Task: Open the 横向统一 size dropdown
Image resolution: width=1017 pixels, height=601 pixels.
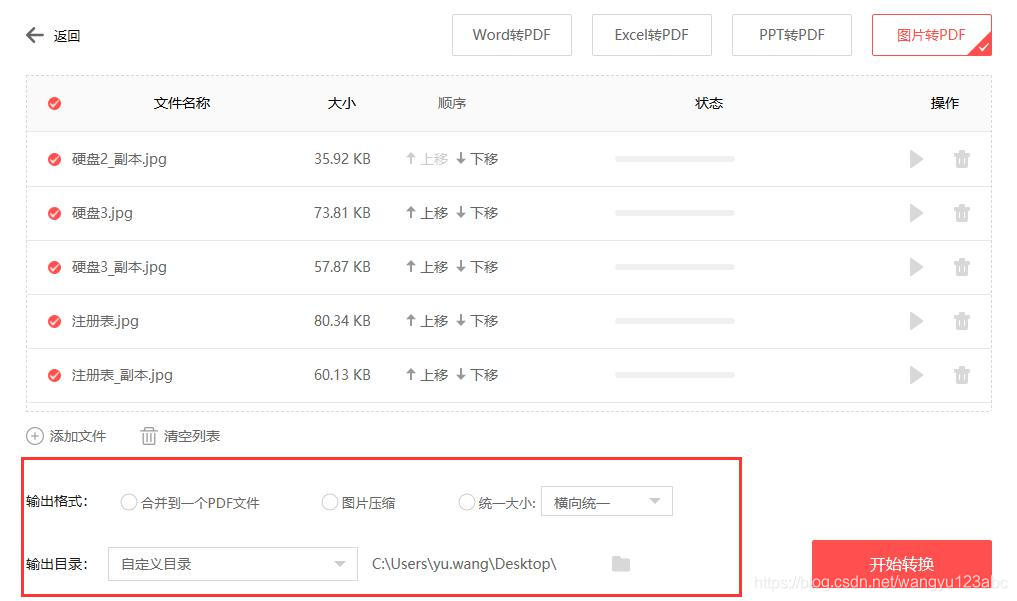Action: pos(606,501)
